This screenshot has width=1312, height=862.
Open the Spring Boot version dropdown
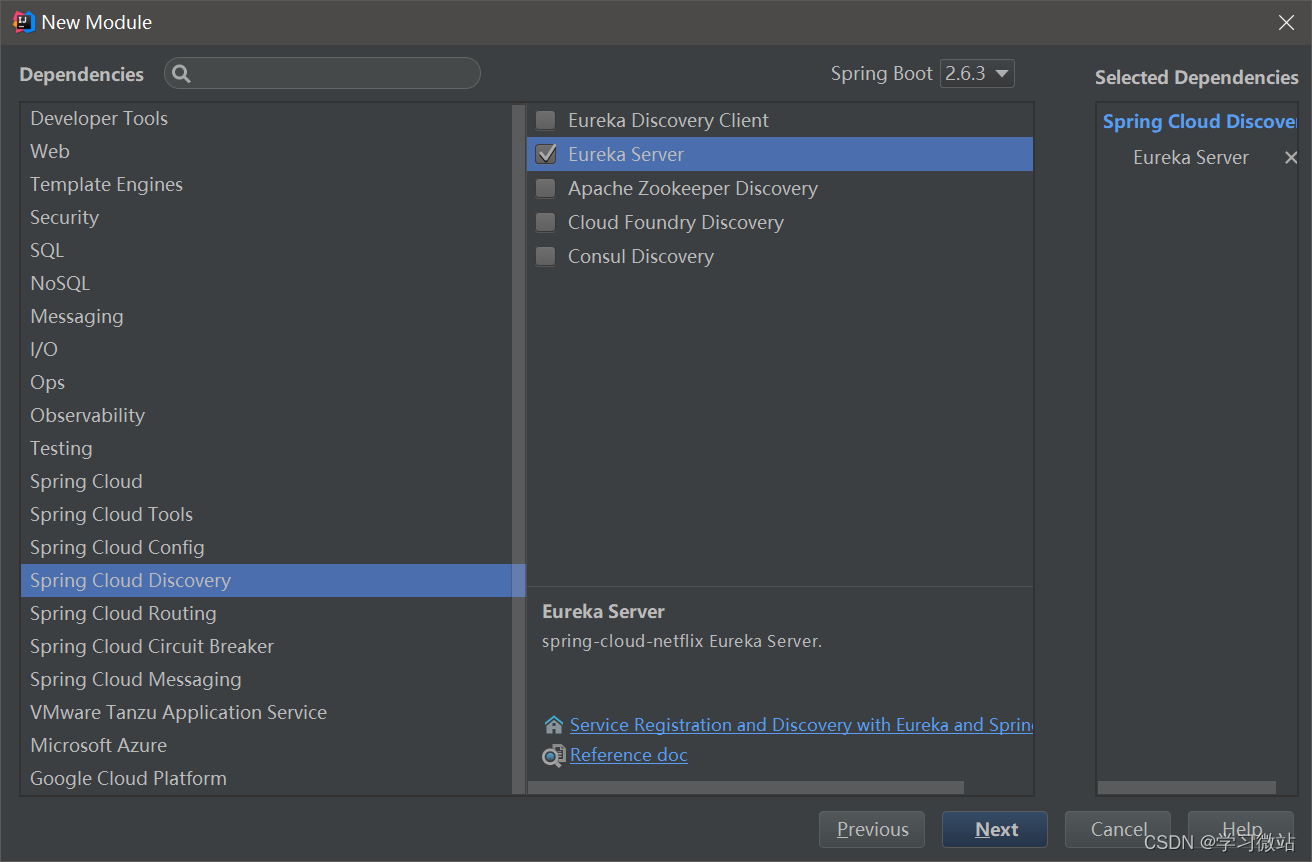coord(977,73)
